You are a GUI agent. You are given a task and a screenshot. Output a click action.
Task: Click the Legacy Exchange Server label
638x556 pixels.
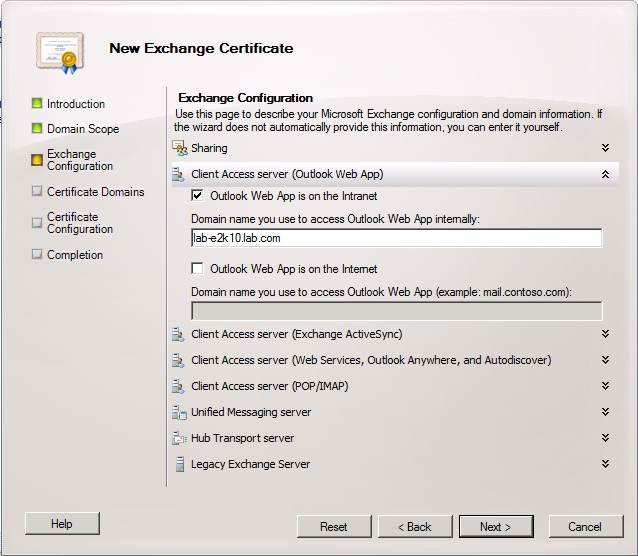click(x=251, y=464)
